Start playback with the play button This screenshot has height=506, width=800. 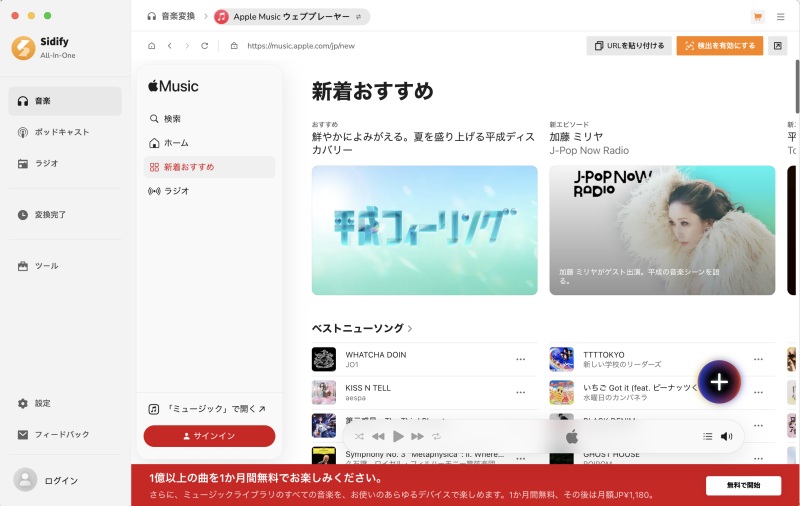pyautogui.click(x=398, y=436)
